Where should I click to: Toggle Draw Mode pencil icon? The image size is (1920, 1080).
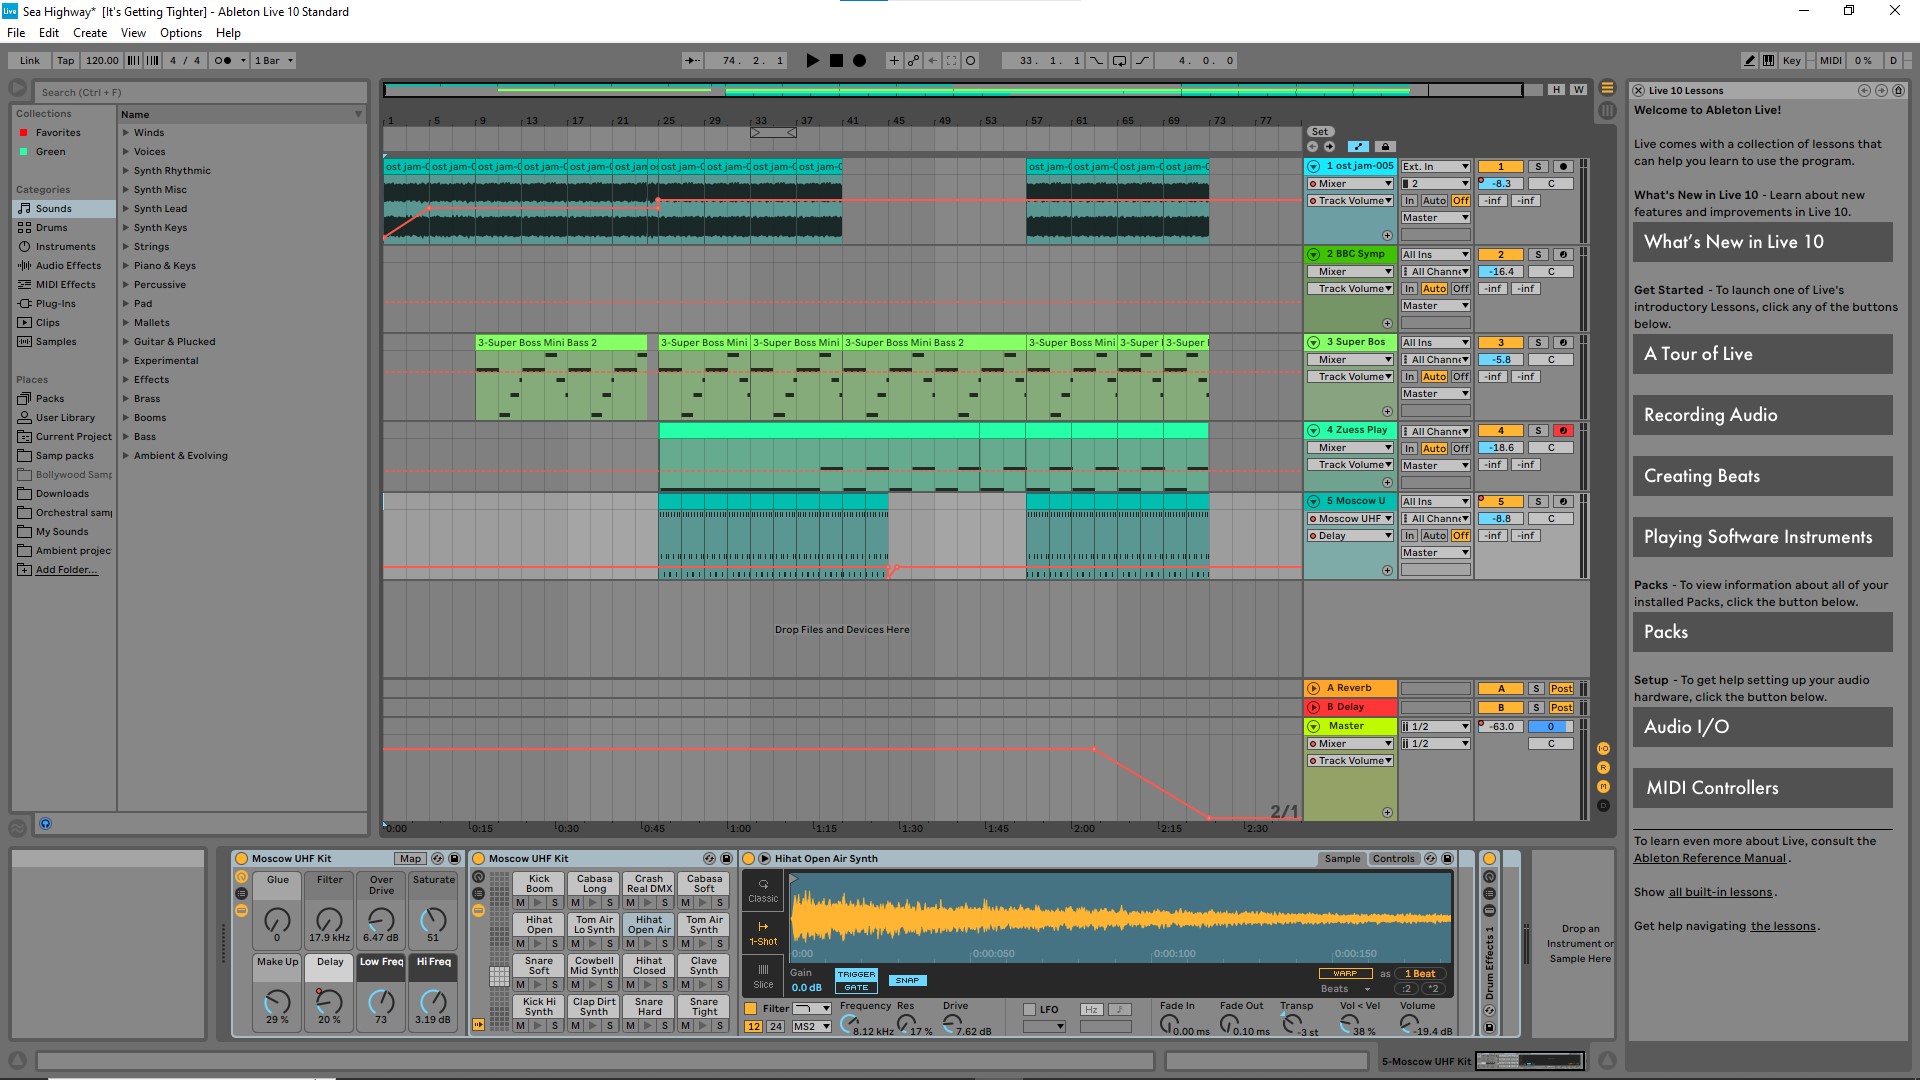(1749, 61)
